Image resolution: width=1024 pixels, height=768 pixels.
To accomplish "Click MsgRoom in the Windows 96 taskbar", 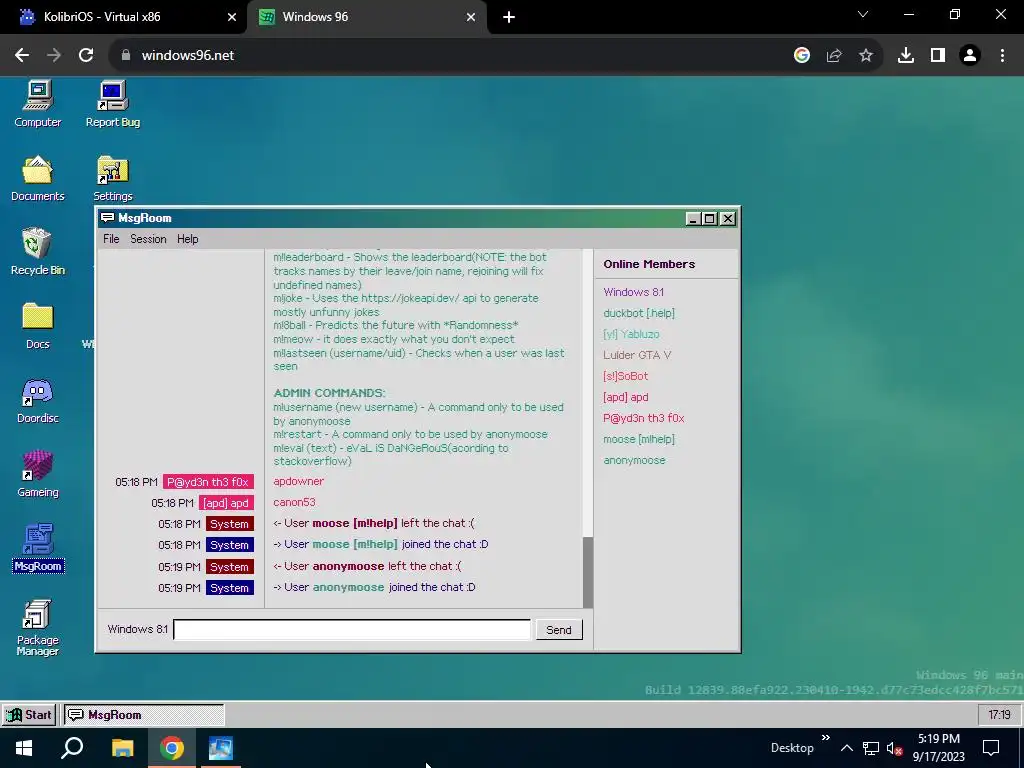I will pos(144,714).
